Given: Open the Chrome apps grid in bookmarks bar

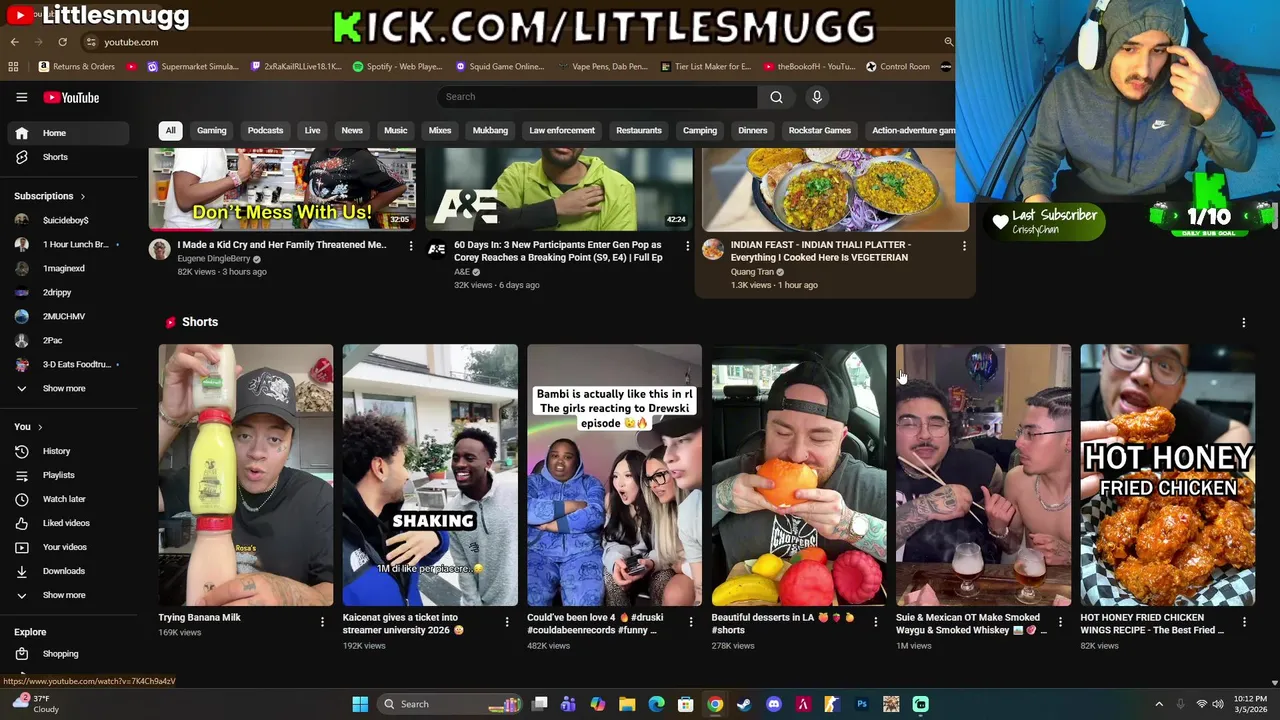Looking at the screenshot, I should [13, 67].
